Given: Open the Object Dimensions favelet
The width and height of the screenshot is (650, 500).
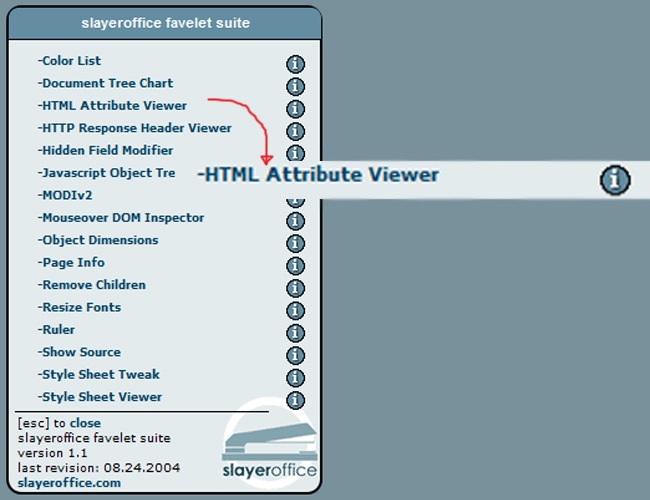Looking at the screenshot, I should point(98,240).
